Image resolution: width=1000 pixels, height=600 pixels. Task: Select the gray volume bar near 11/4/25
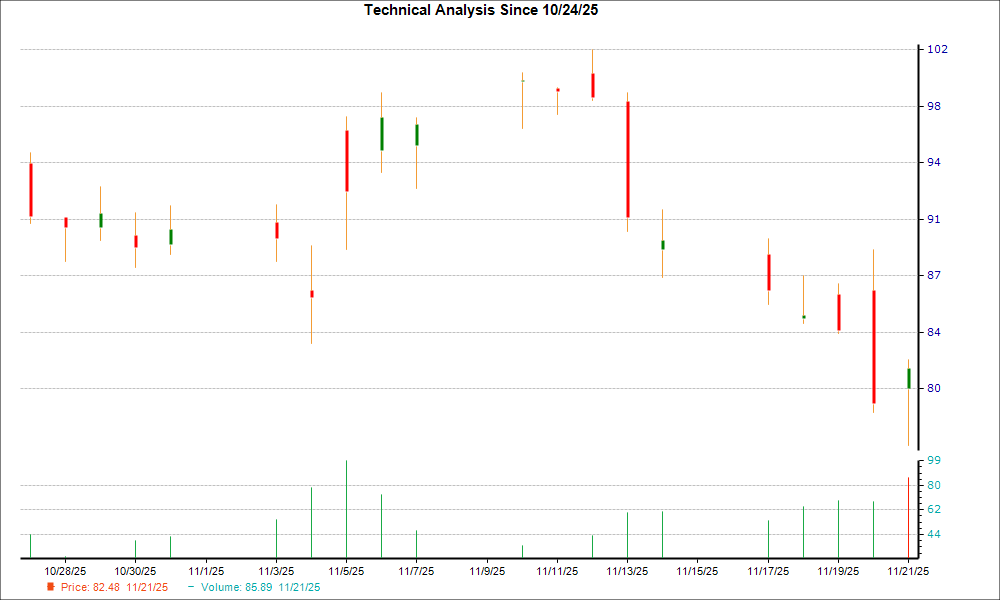coord(311,520)
